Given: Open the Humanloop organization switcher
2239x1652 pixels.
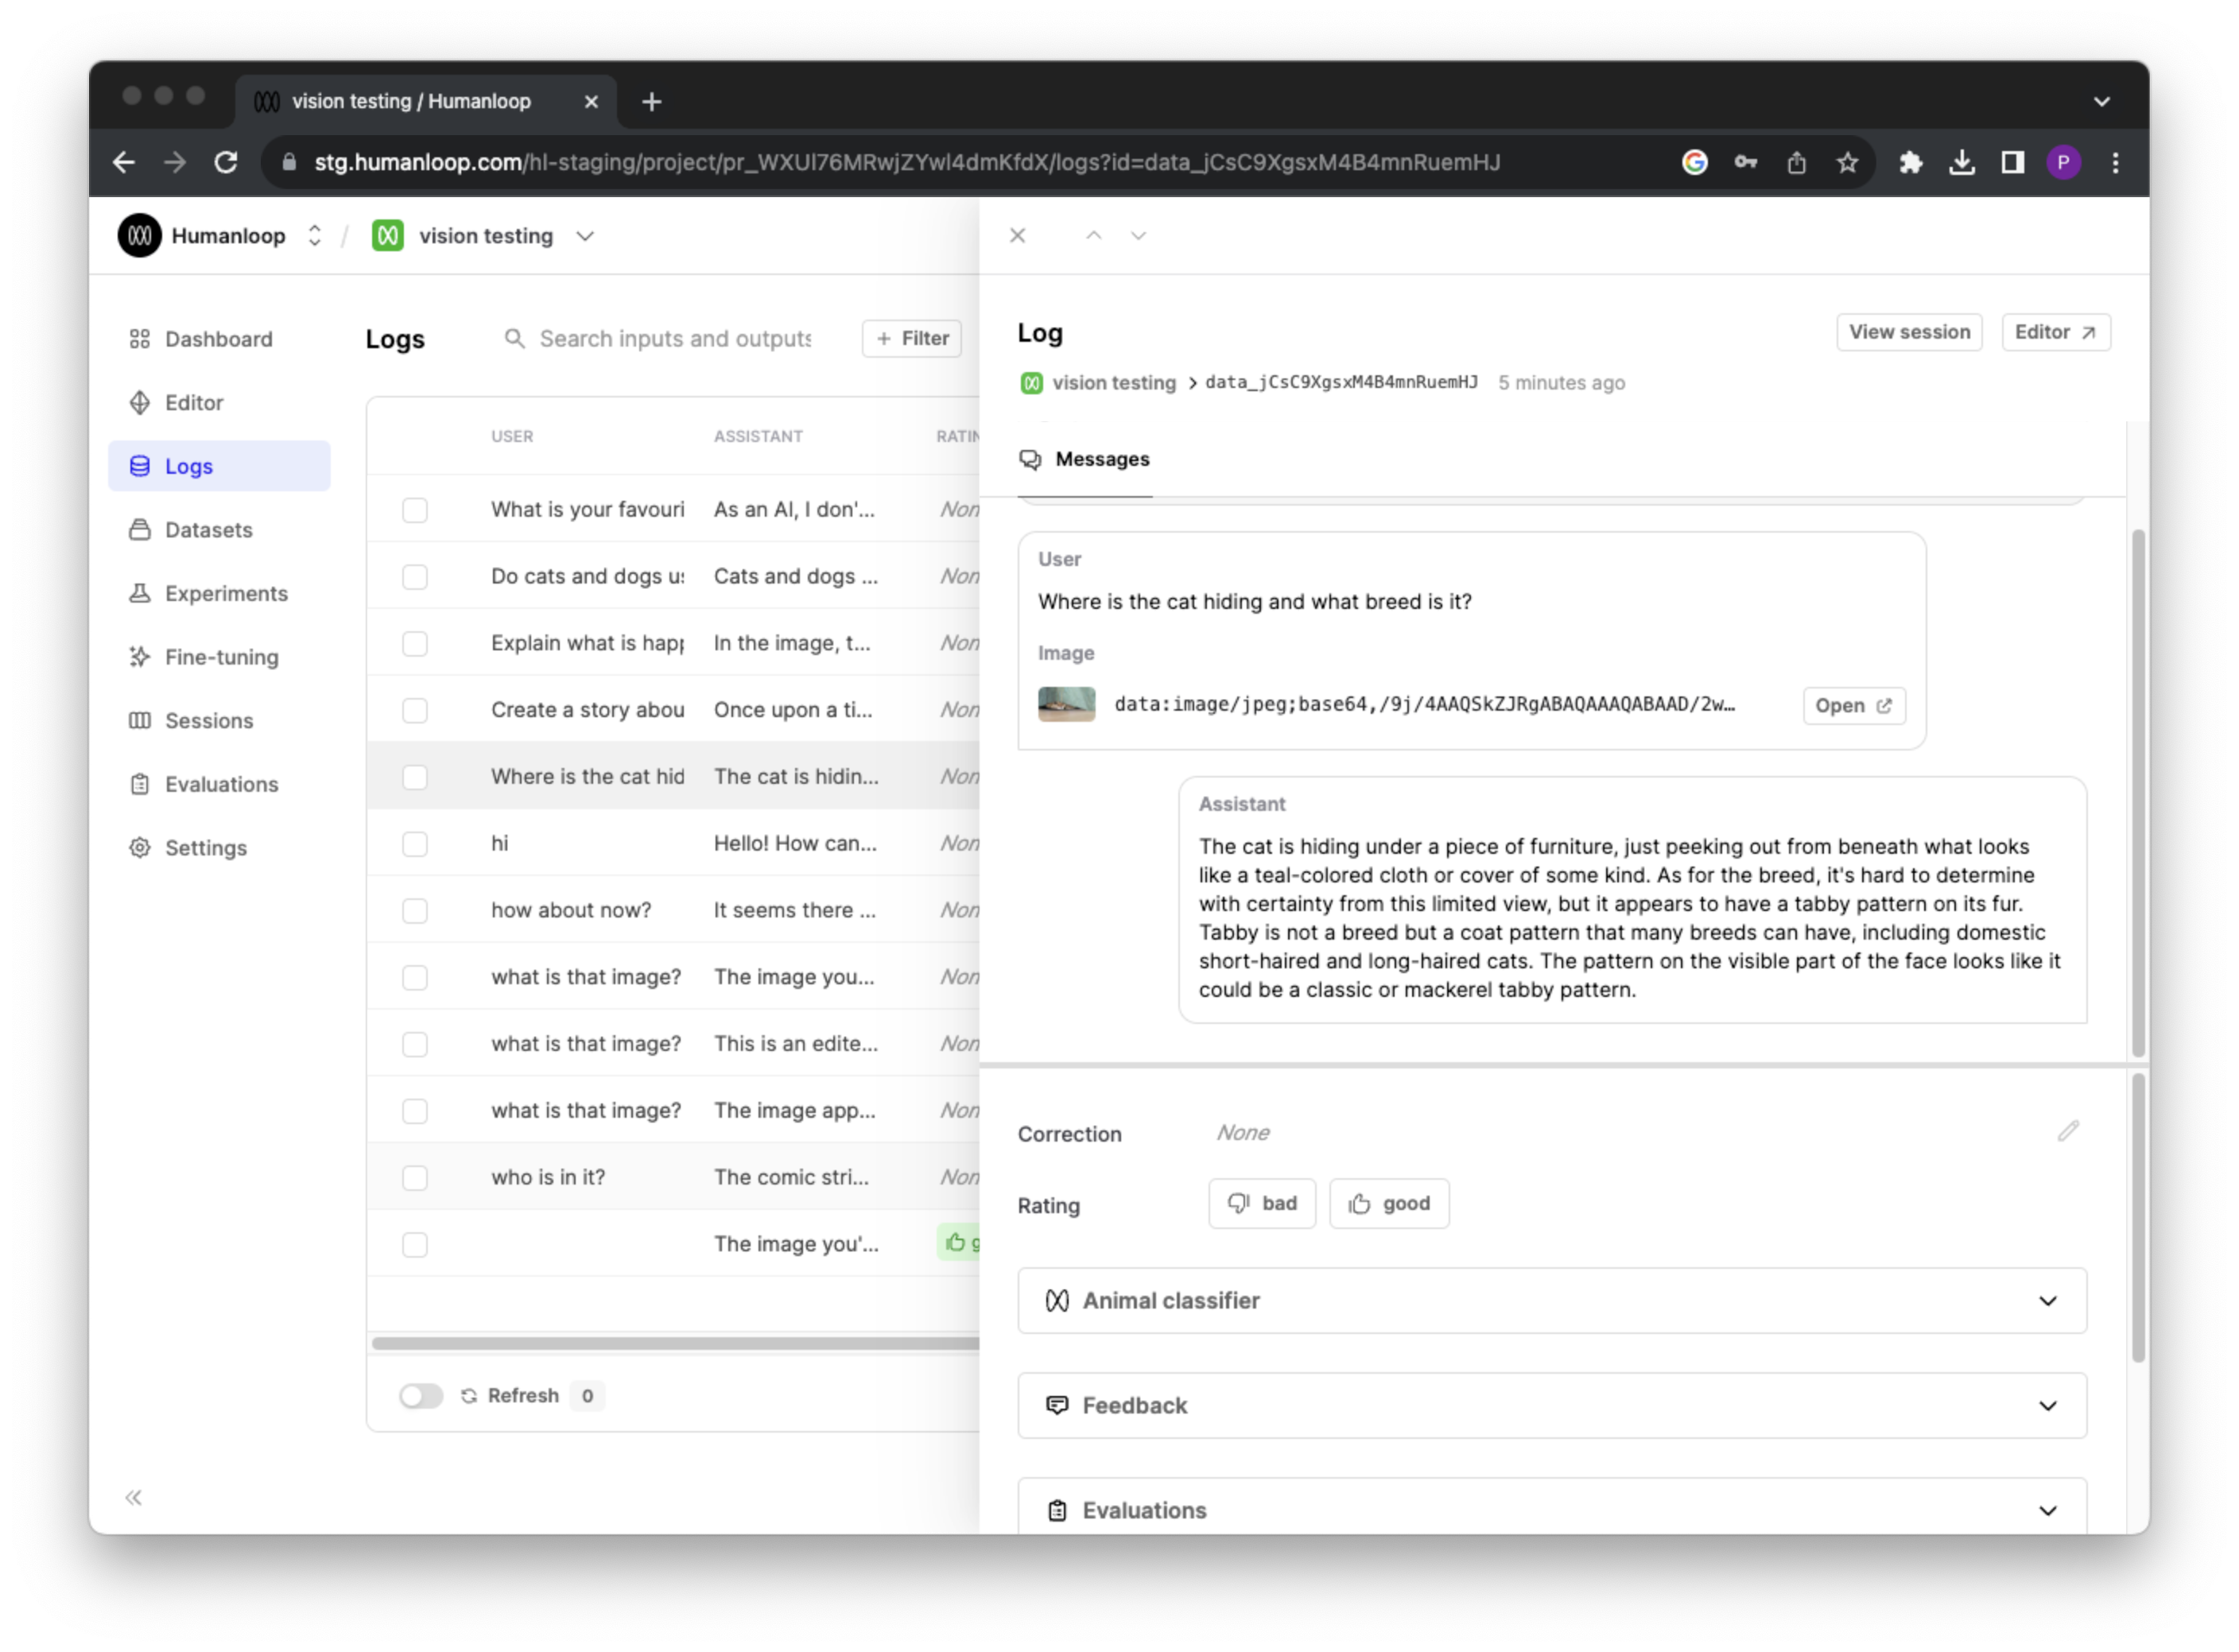Looking at the screenshot, I should click(315, 236).
